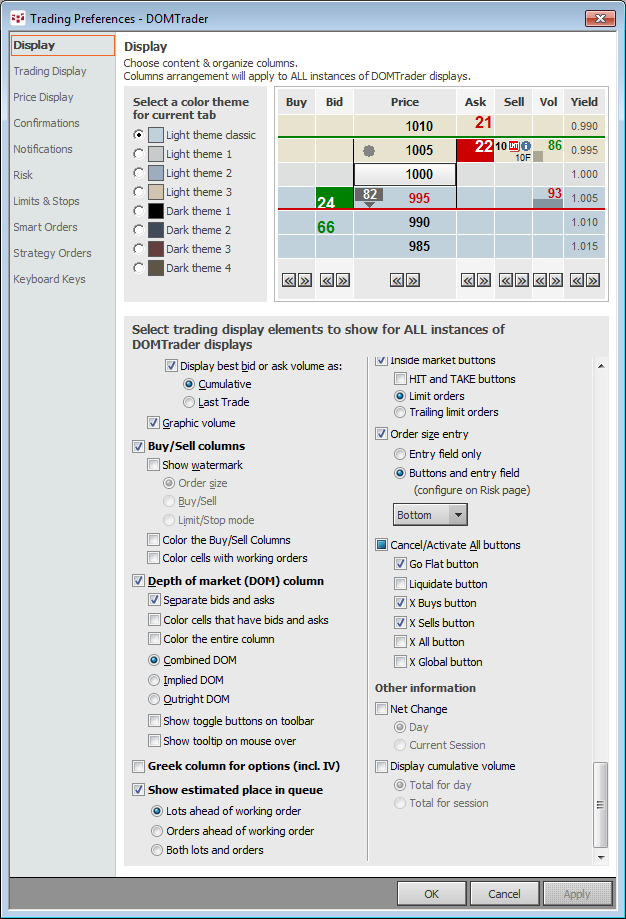
Task: Click the gray gear icon beside price 1005
Action: click(x=368, y=151)
